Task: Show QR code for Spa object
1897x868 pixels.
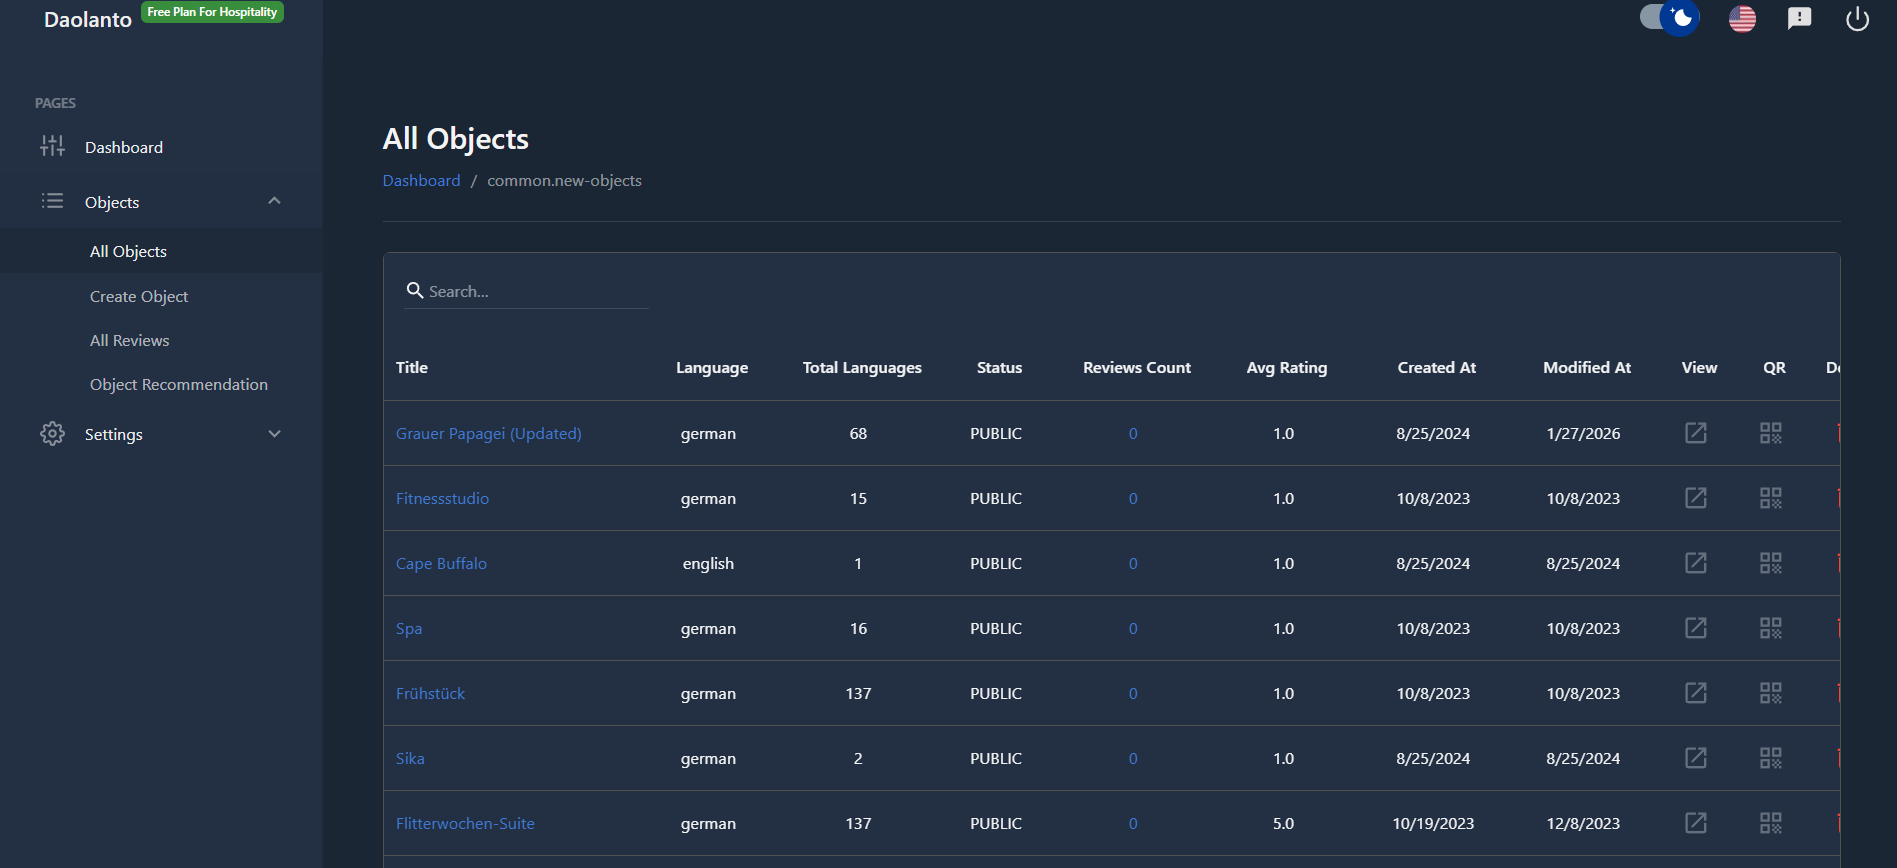Action: click(1770, 628)
